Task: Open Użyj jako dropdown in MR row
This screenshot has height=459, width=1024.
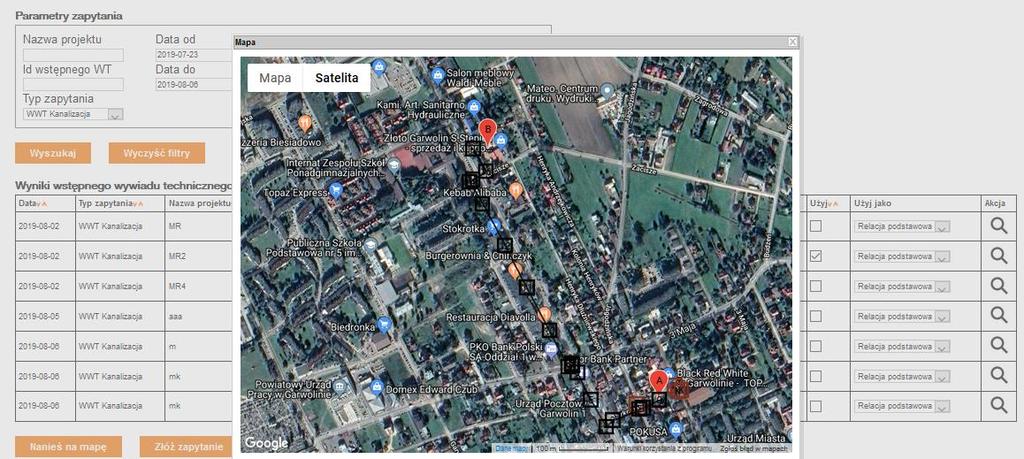Action: point(902,227)
